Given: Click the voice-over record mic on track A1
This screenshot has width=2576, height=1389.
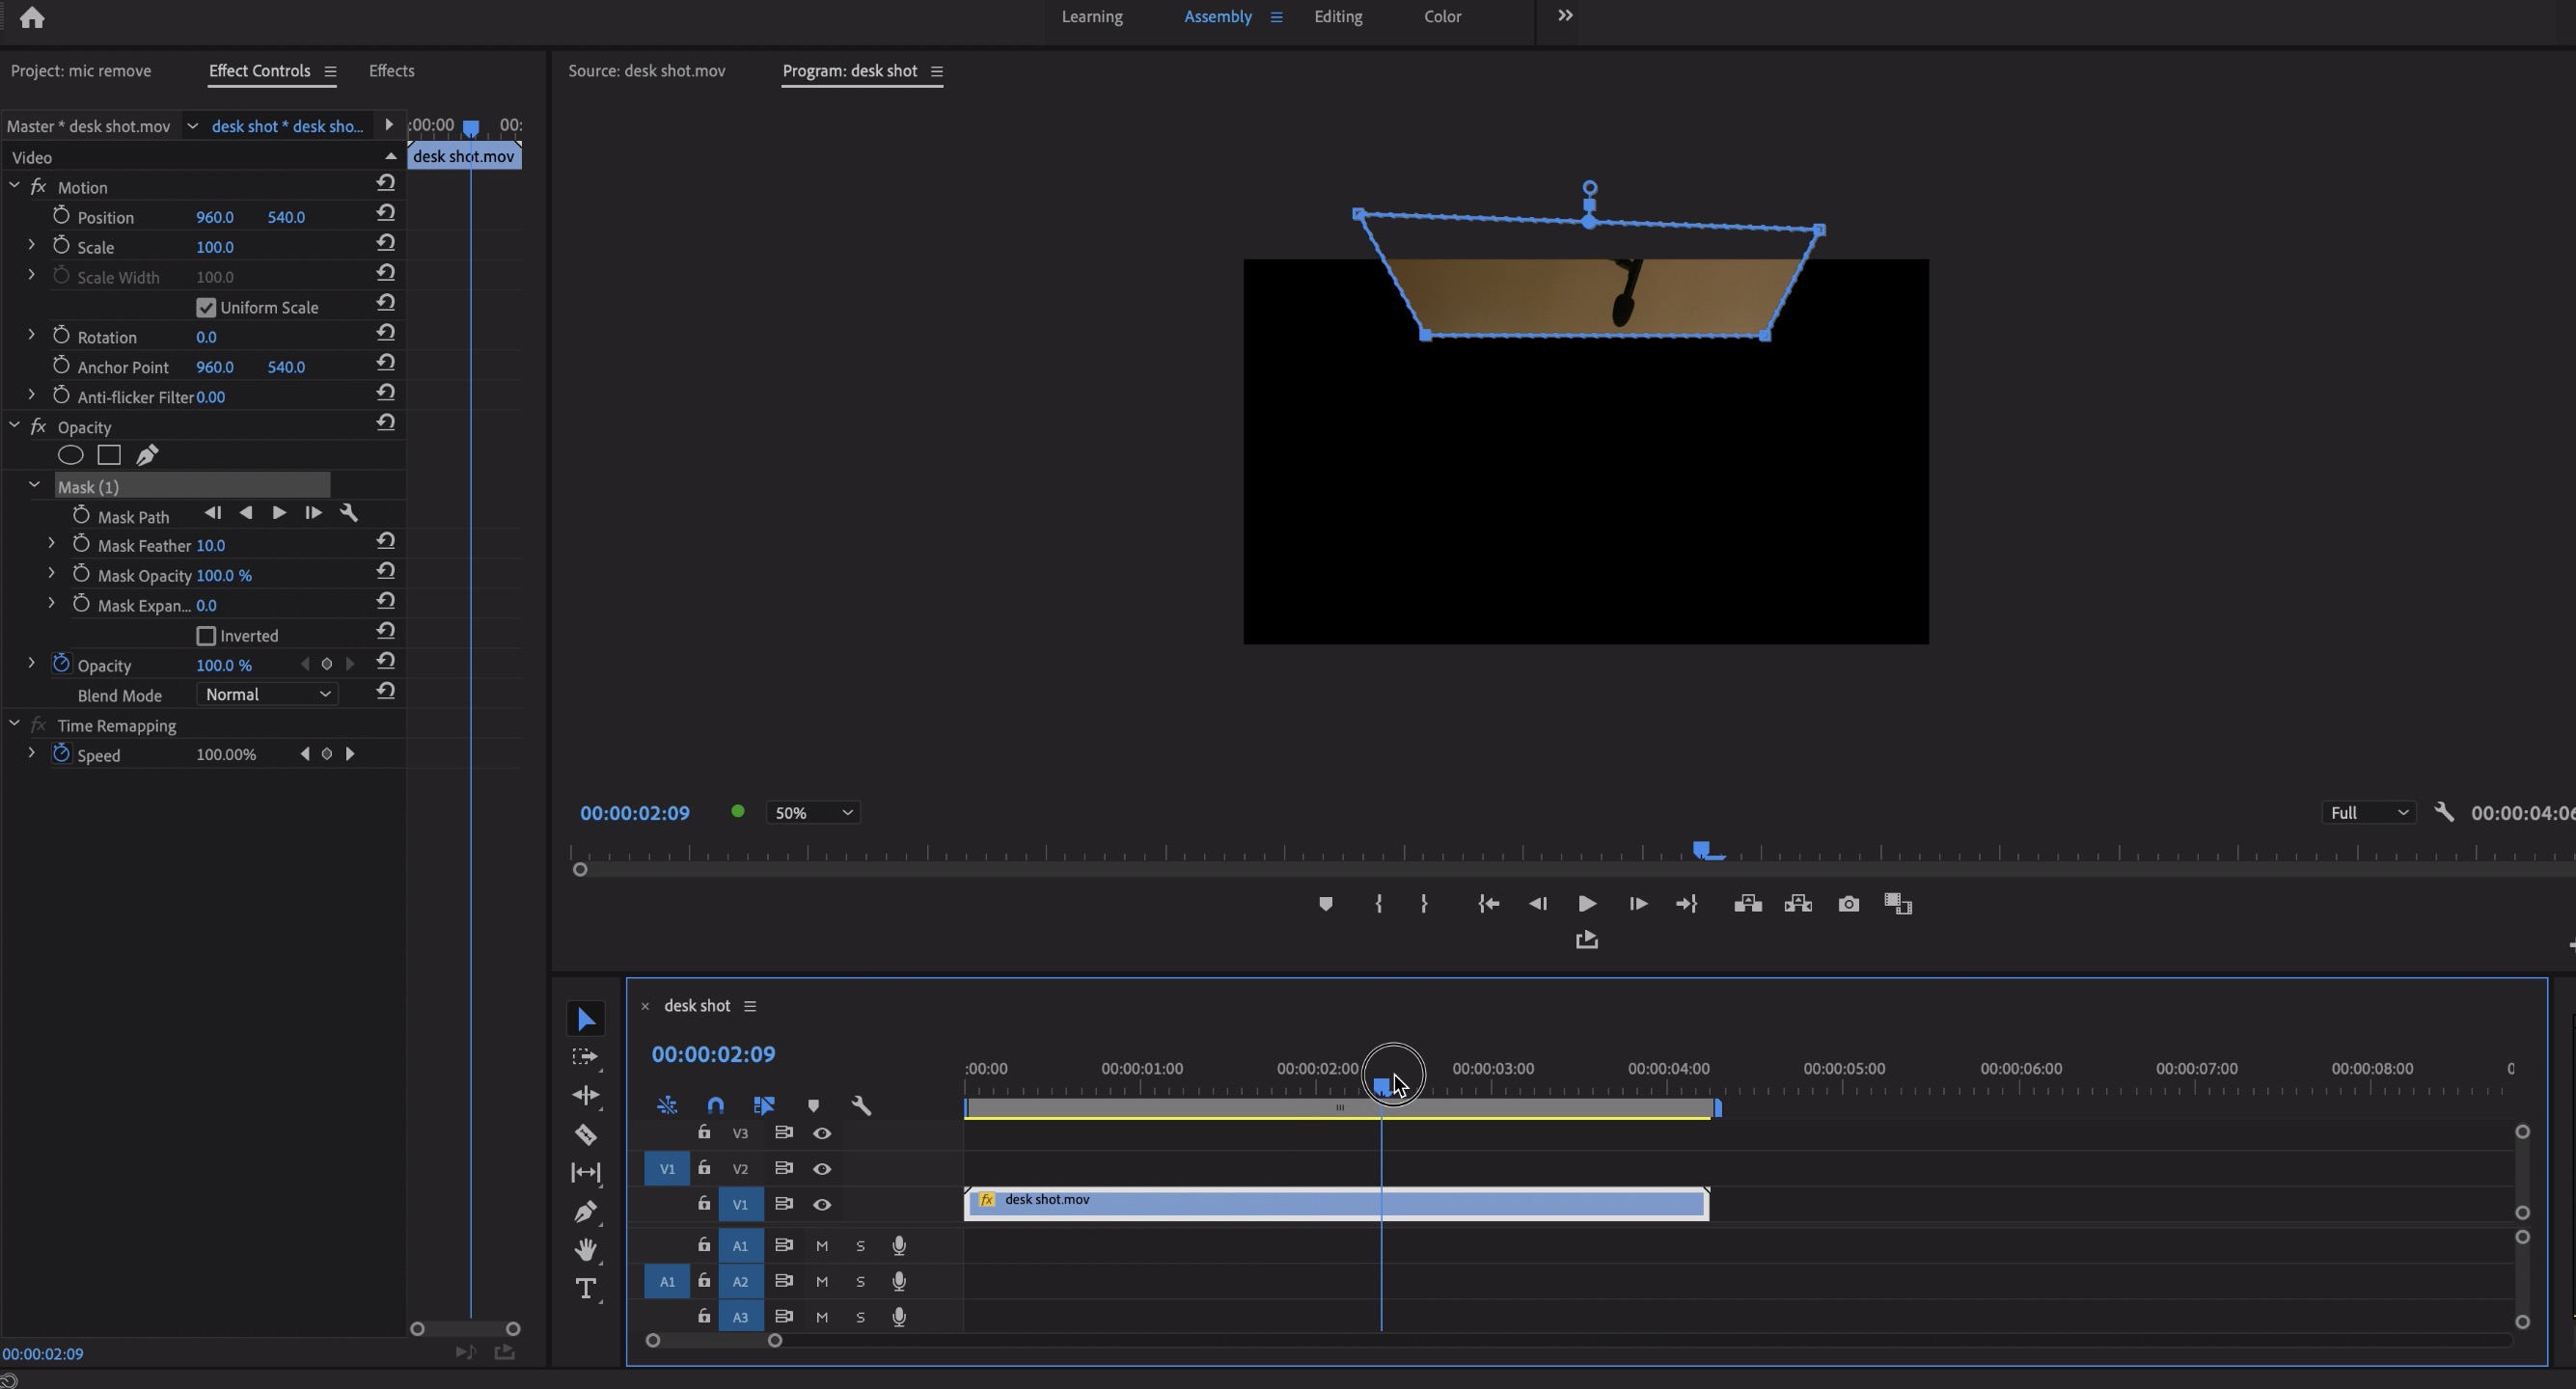Looking at the screenshot, I should pos(898,1246).
